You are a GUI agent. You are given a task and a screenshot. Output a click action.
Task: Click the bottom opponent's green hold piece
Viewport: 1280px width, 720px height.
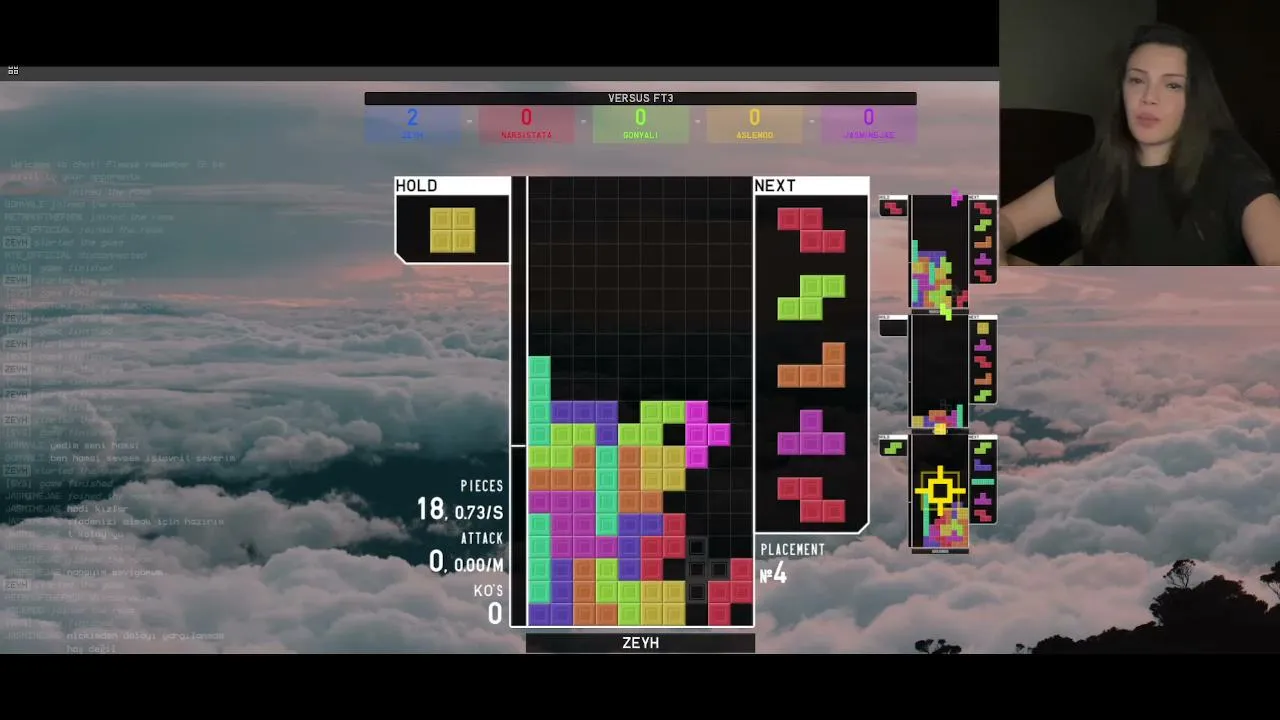[x=893, y=447]
